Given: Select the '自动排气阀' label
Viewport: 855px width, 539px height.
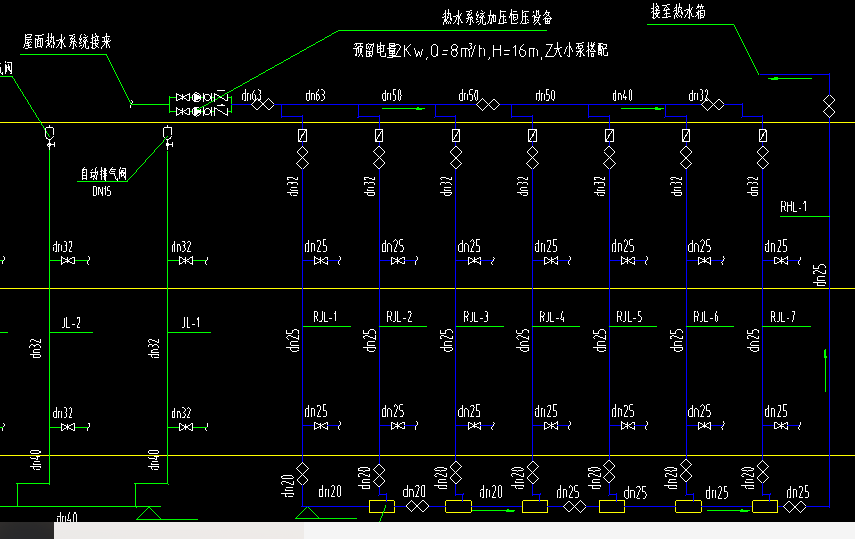Looking at the screenshot, I should click(x=104, y=174).
